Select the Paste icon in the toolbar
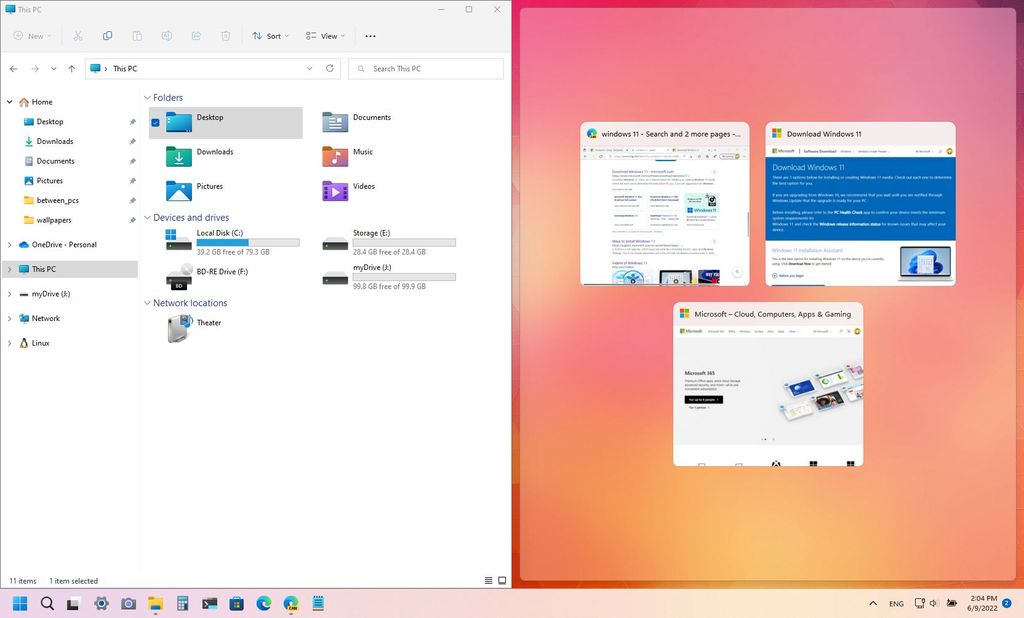Image resolution: width=1024 pixels, height=618 pixels. pyautogui.click(x=137, y=35)
